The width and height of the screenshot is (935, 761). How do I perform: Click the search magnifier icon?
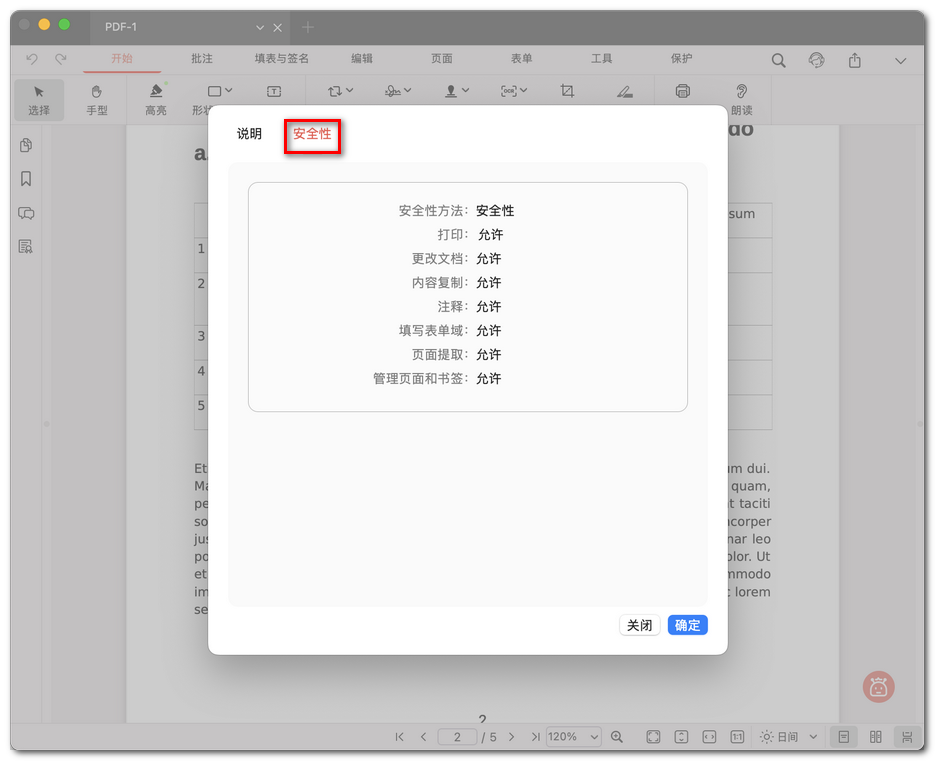pos(778,60)
